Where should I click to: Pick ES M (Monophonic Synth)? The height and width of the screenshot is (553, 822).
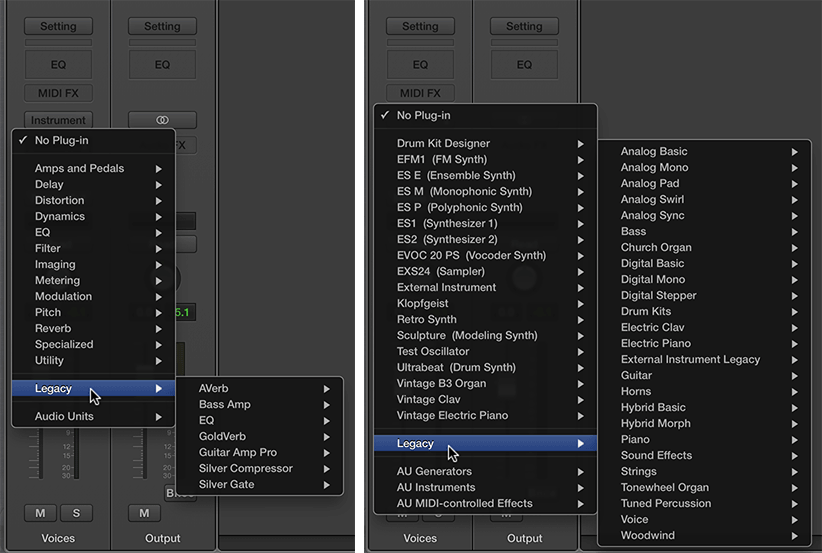485,191
